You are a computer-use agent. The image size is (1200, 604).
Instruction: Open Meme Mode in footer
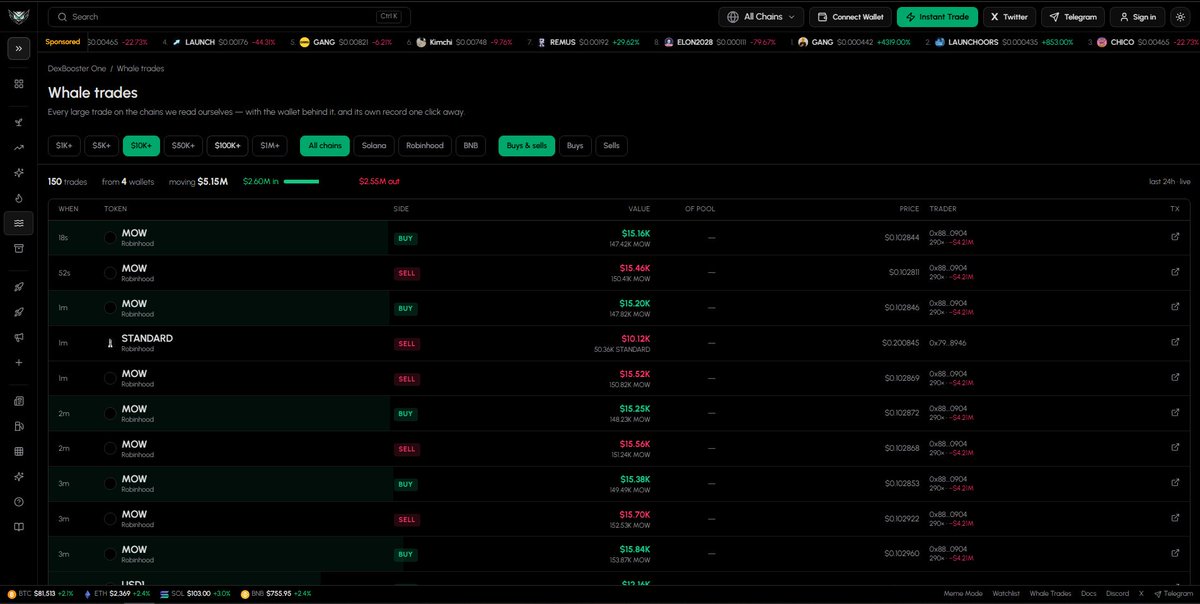(x=964, y=594)
